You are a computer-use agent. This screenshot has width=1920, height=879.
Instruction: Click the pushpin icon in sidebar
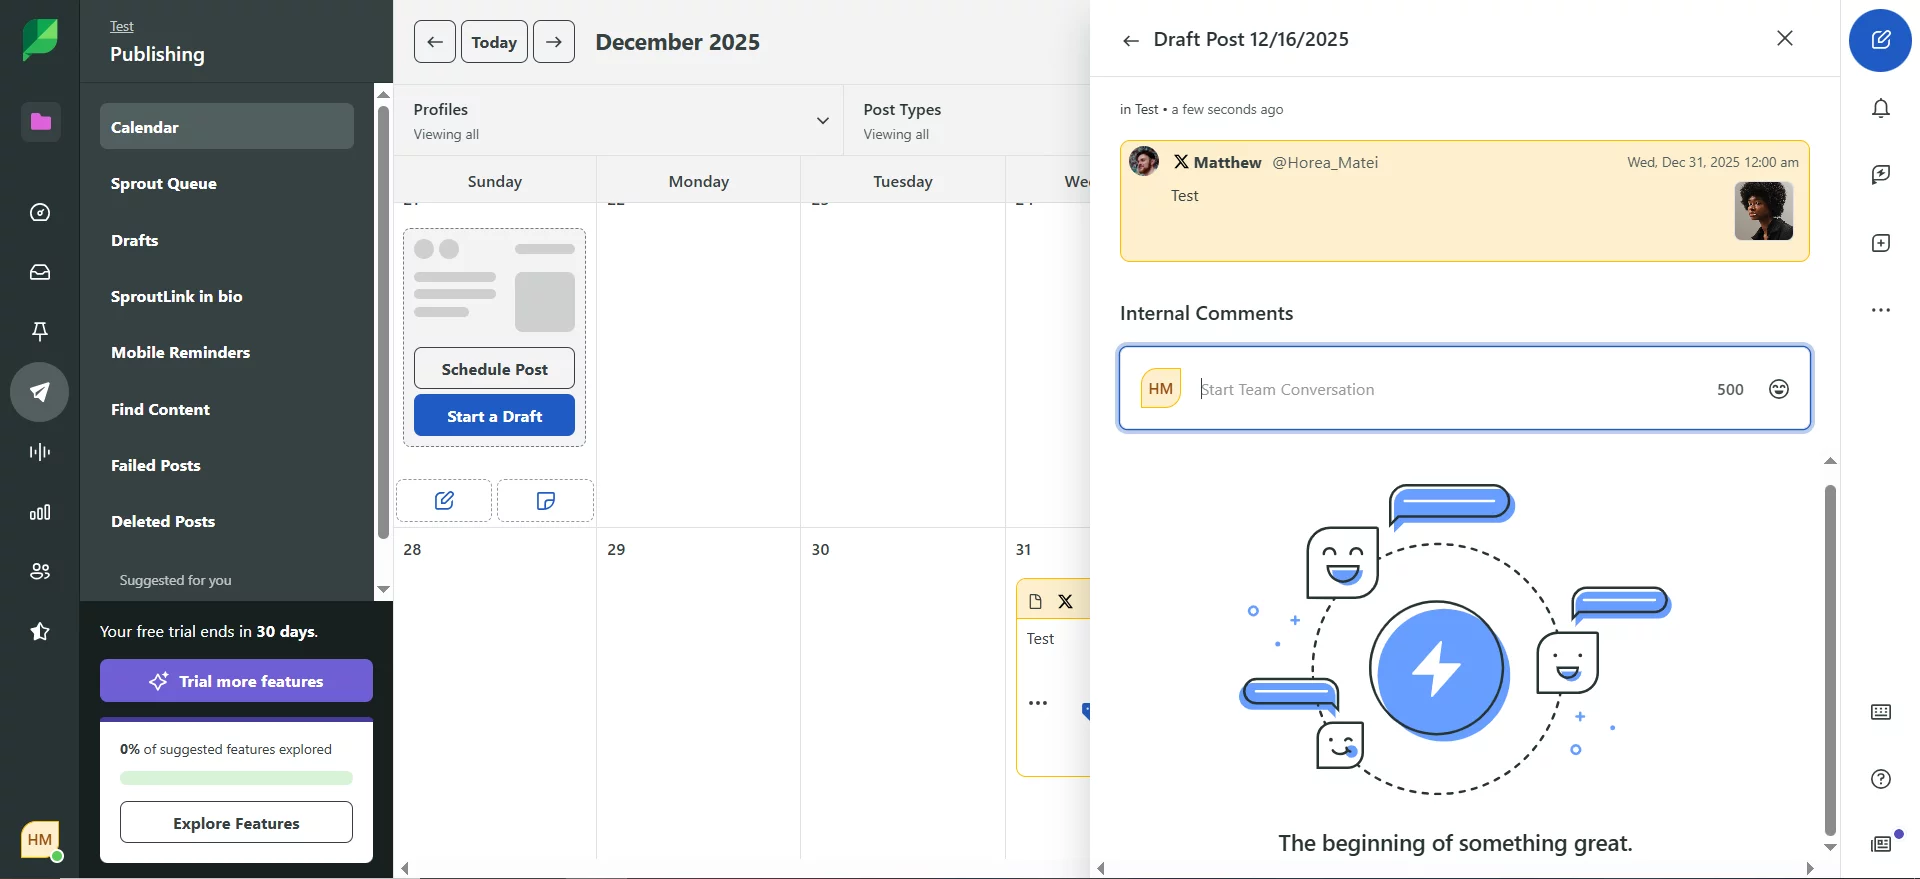[x=40, y=332]
